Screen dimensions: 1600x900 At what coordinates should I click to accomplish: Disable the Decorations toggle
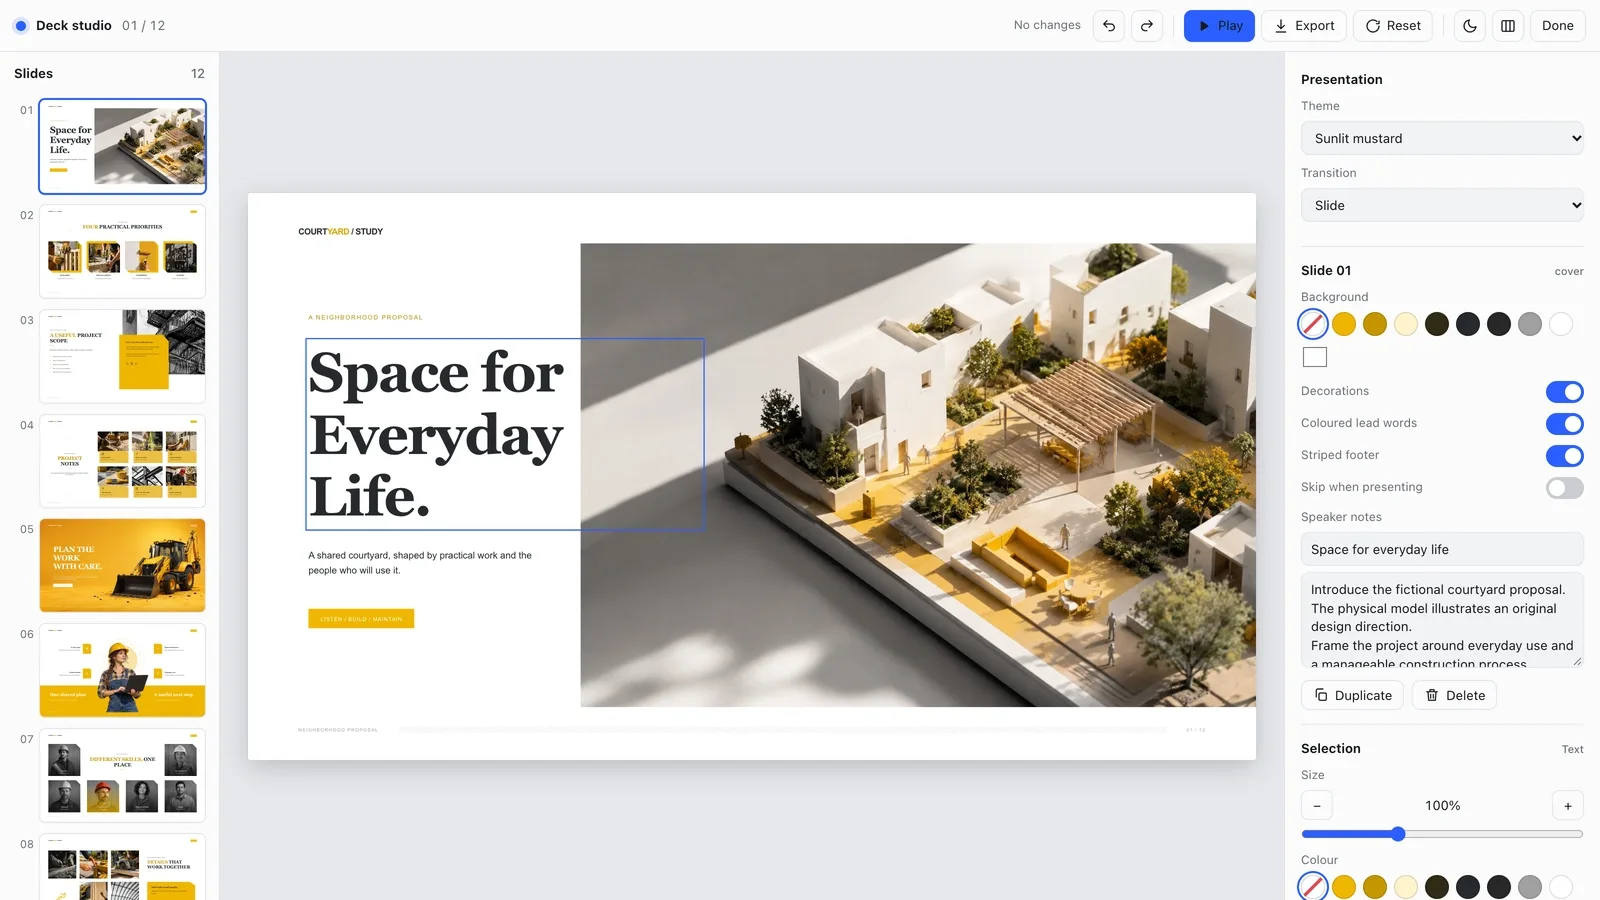pos(1565,392)
